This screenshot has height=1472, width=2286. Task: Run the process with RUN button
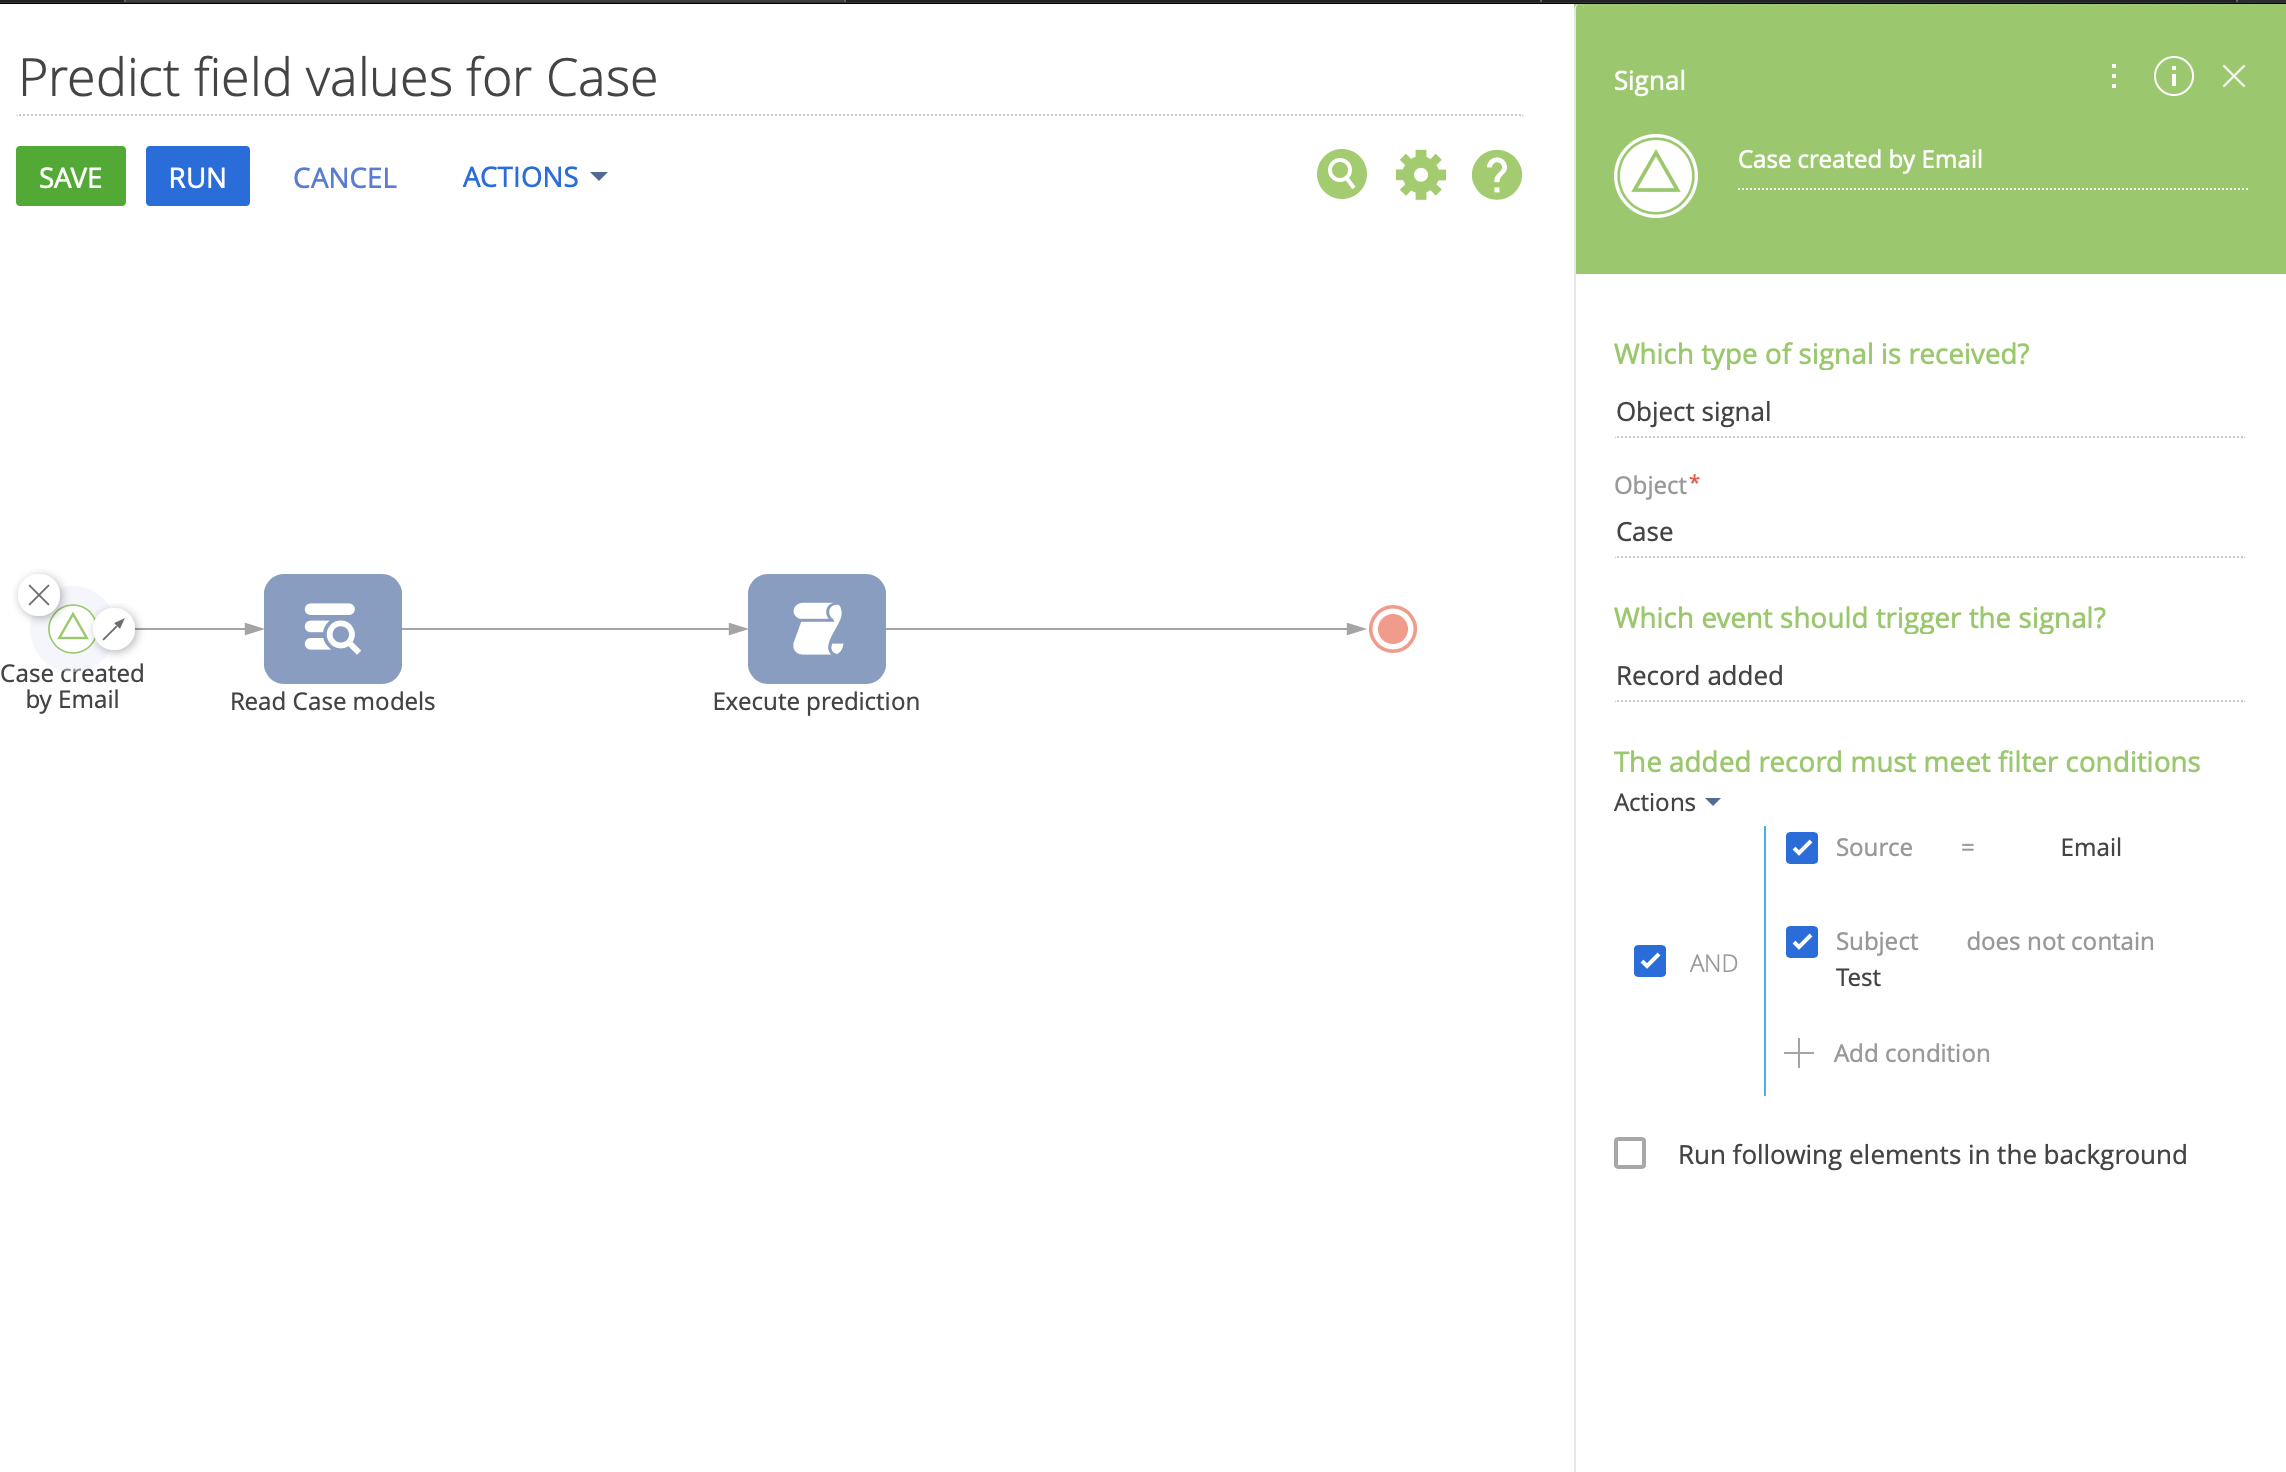coord(198,176)
